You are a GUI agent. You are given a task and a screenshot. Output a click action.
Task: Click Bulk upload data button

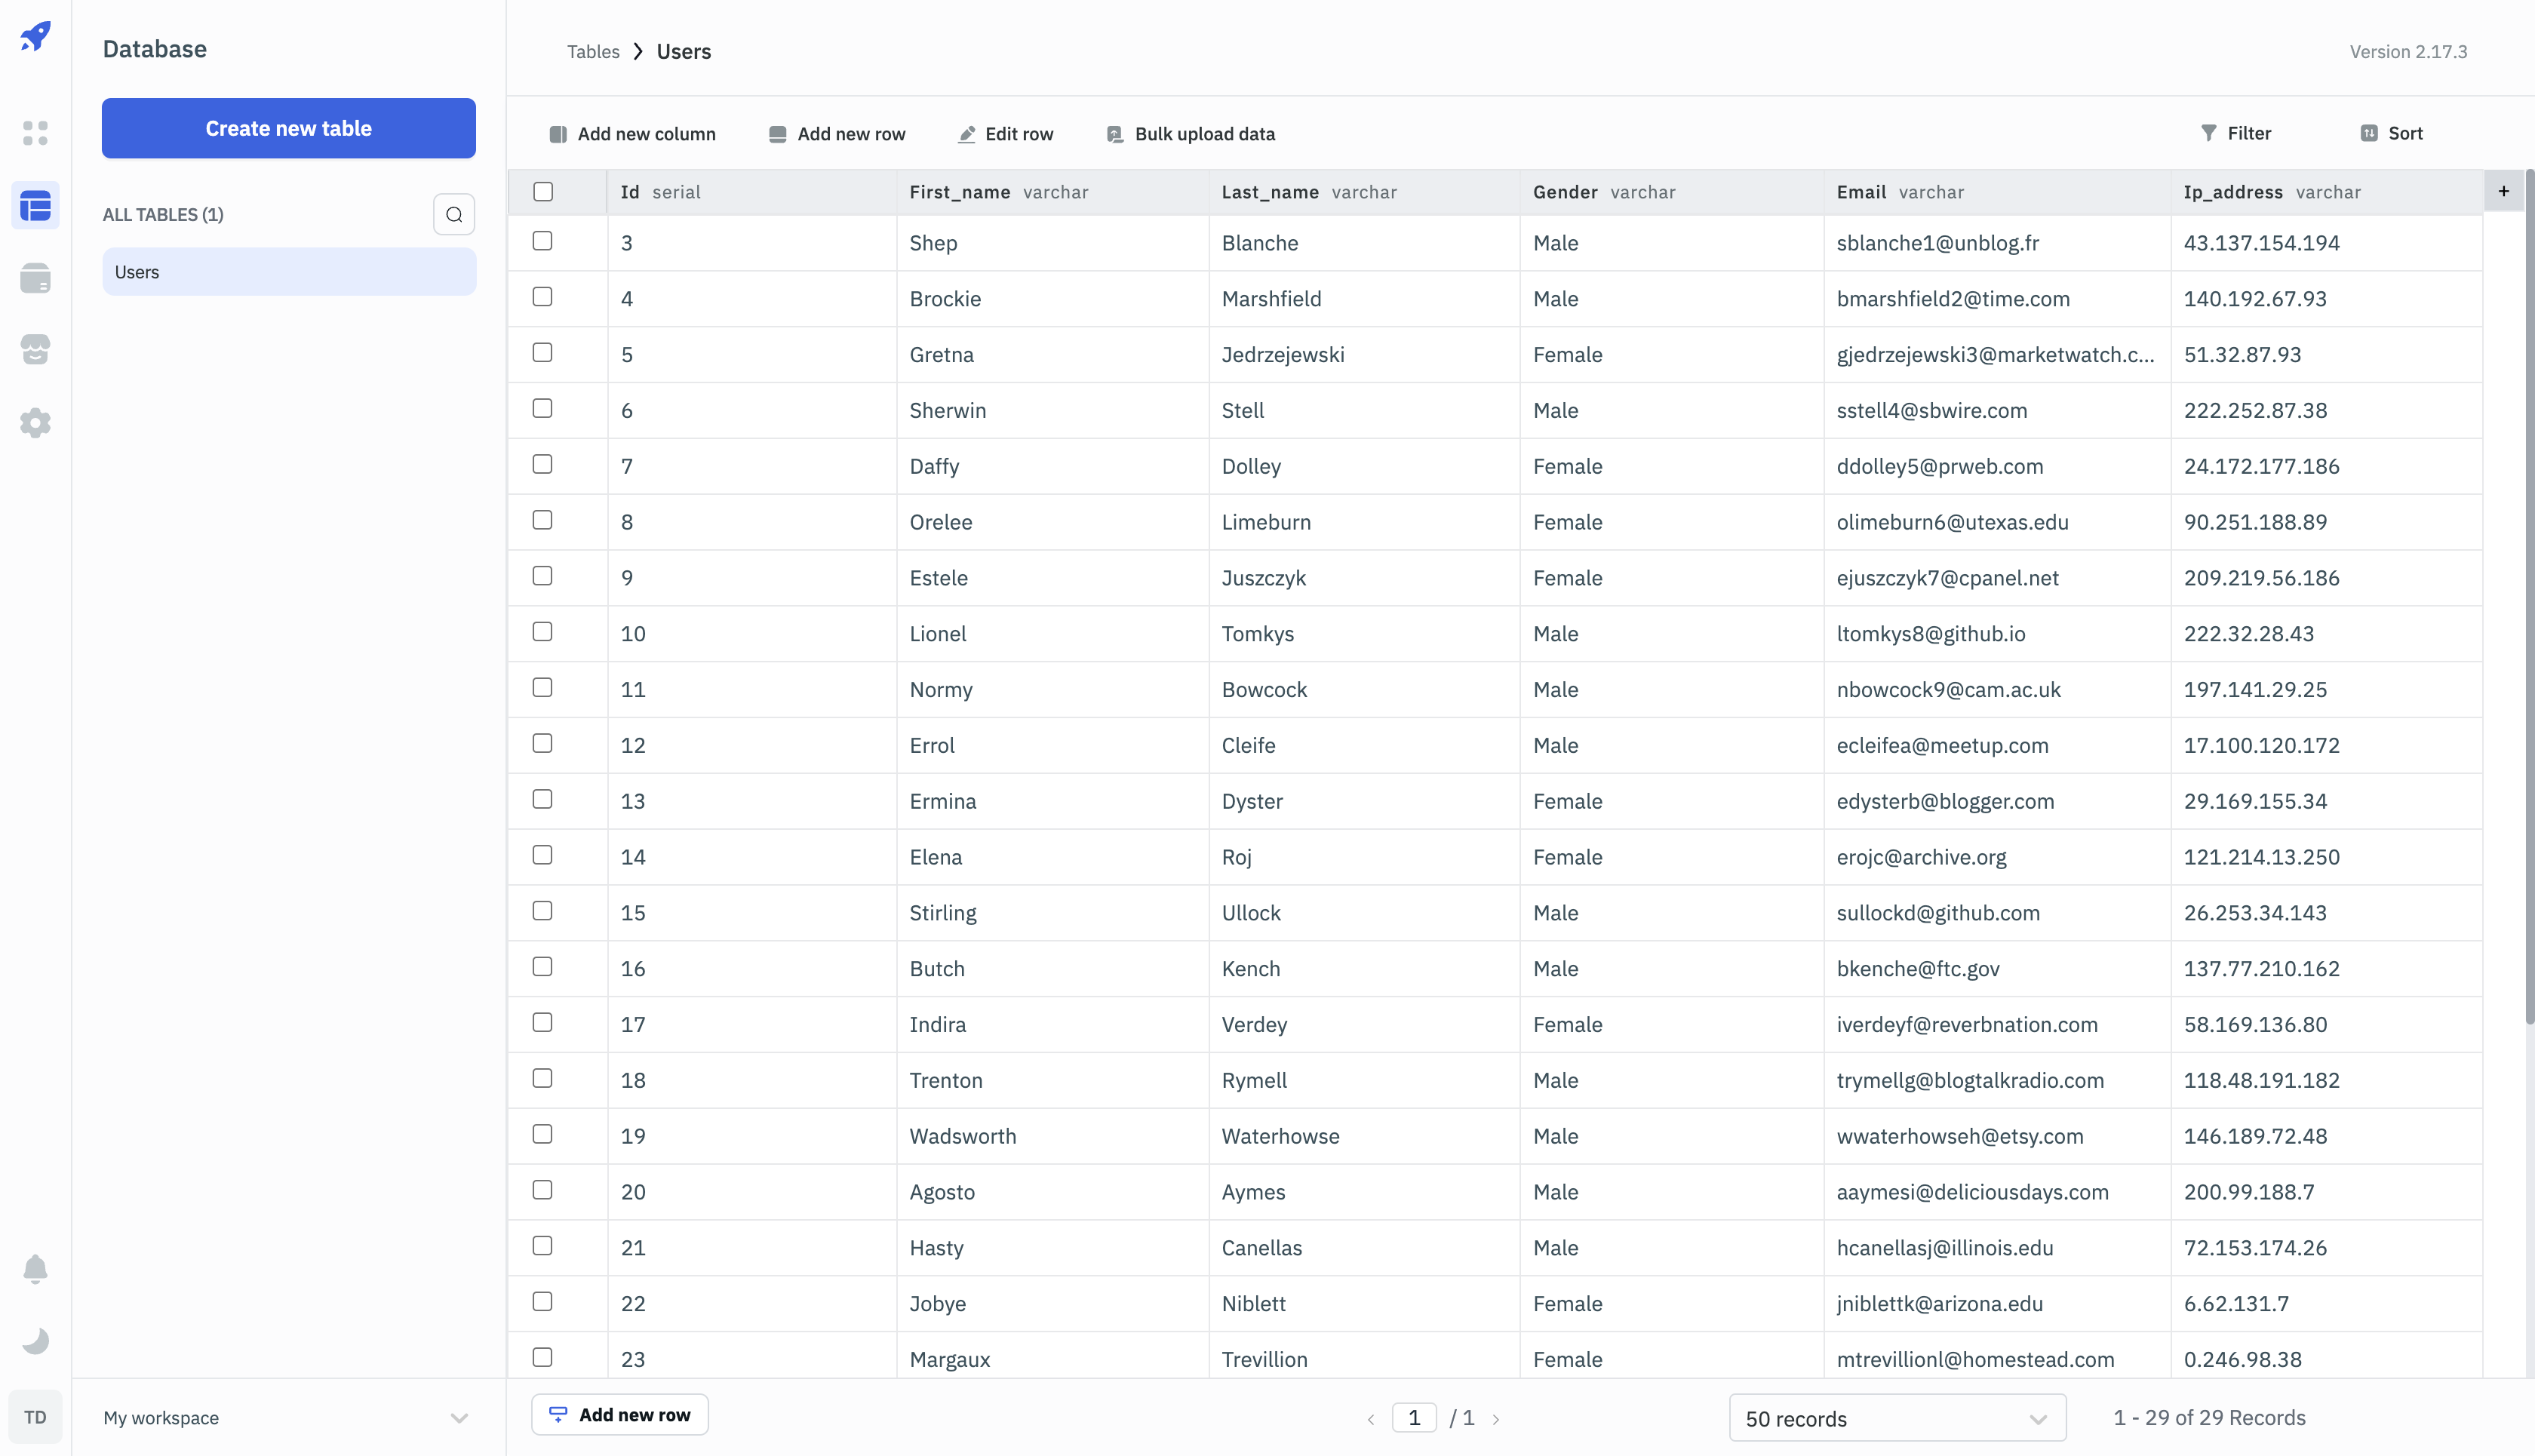coord(1191,134)
